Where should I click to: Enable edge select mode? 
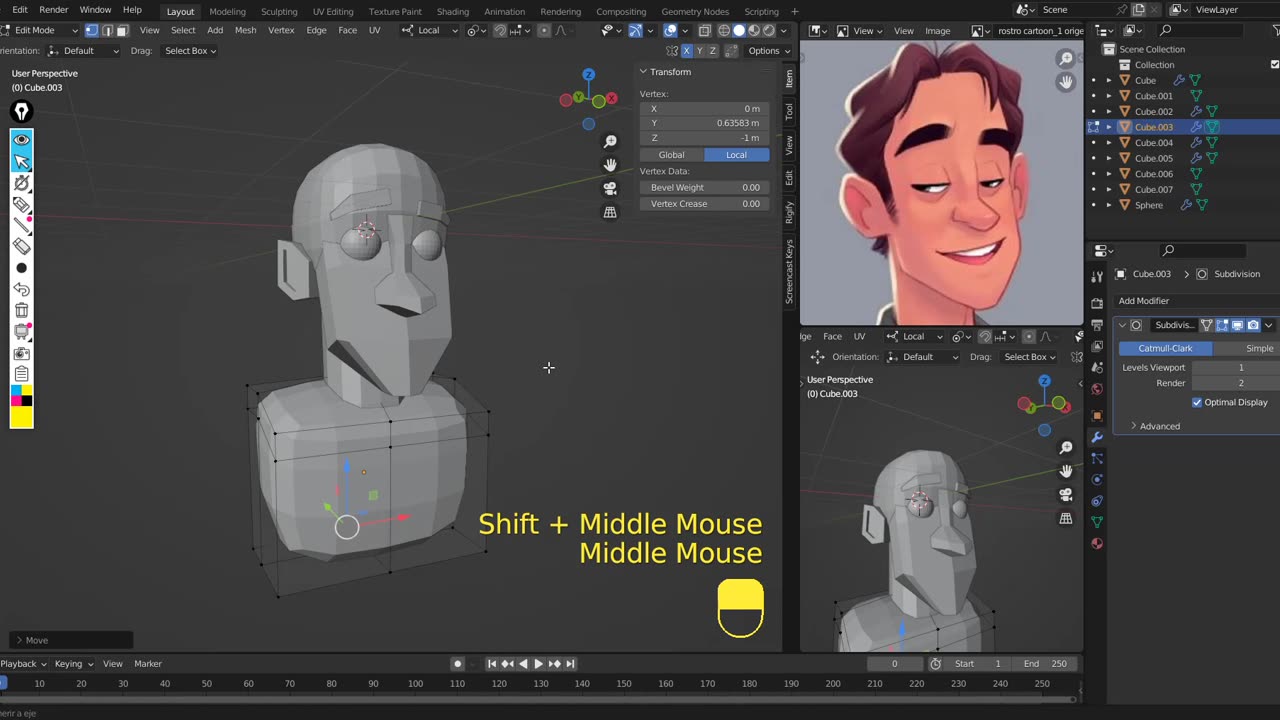tap(107, 30)
